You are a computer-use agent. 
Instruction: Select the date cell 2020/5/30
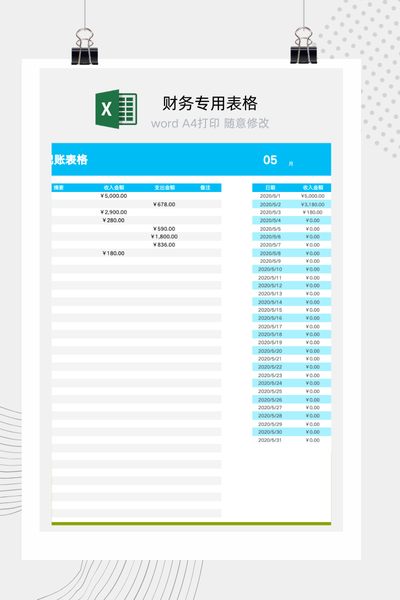click(x=270, y=432)
